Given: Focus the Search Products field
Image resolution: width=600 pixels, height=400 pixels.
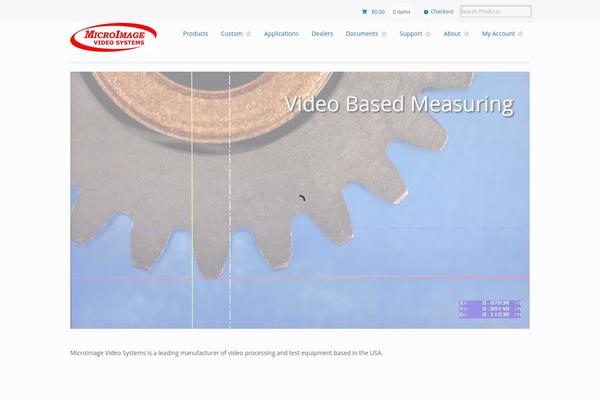Looking at the screenshot, I should [496, 11].
